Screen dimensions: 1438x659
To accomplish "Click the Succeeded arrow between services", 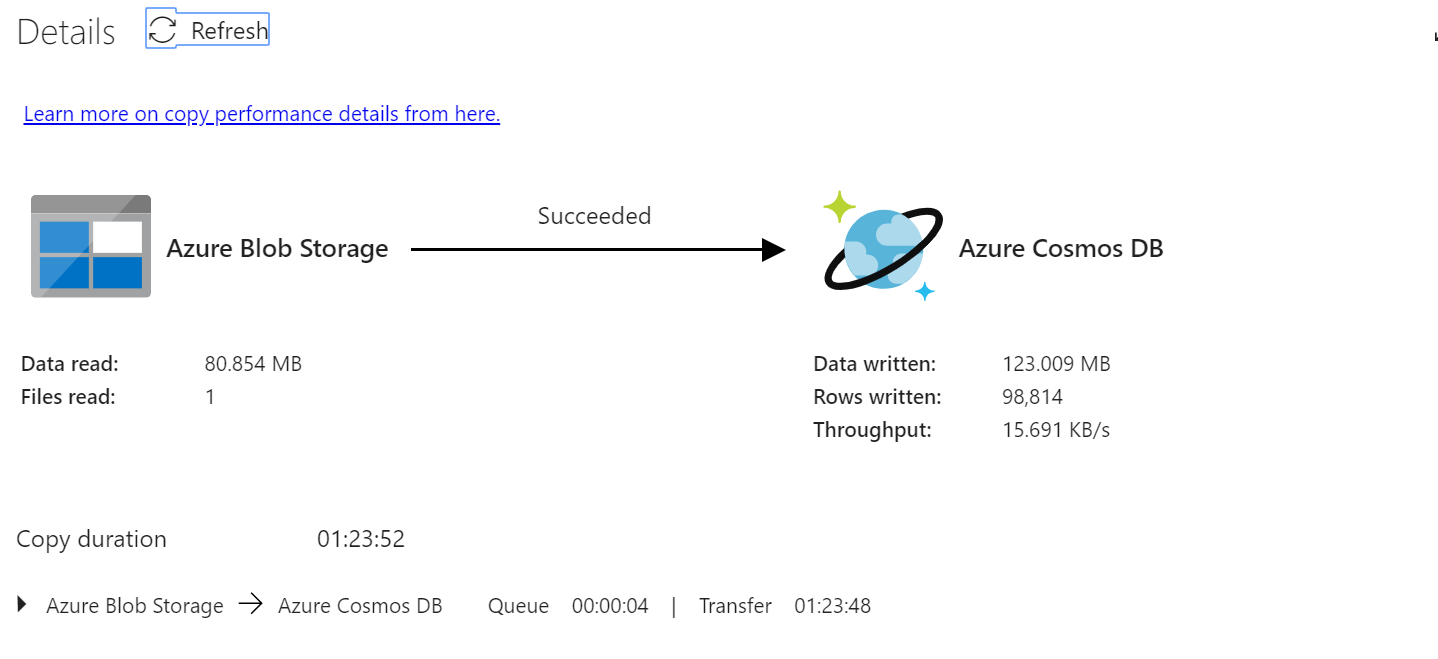I will tap(594, 247).
